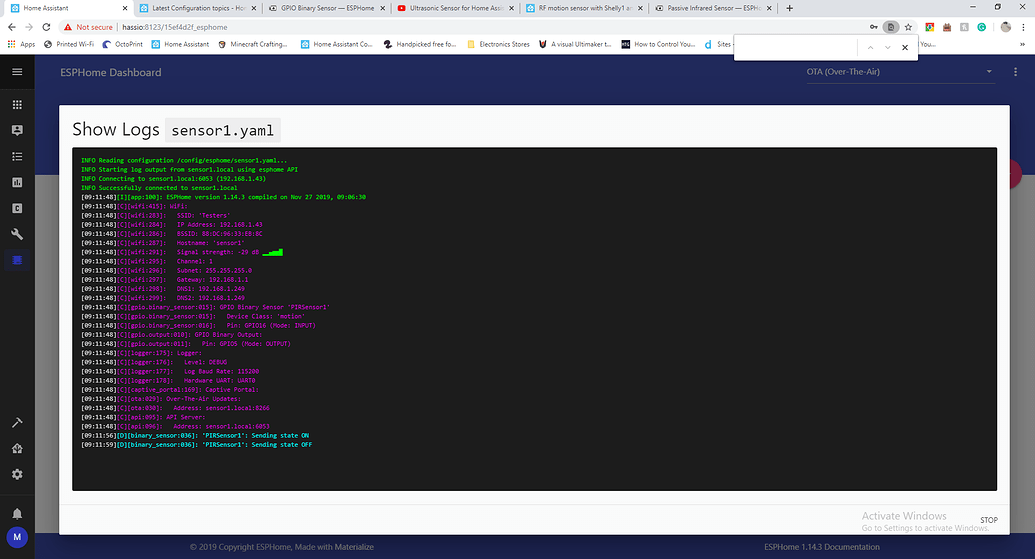The image size is (1035, 559).
Task: Open user profile M avatar
Action: click(17, 537)
